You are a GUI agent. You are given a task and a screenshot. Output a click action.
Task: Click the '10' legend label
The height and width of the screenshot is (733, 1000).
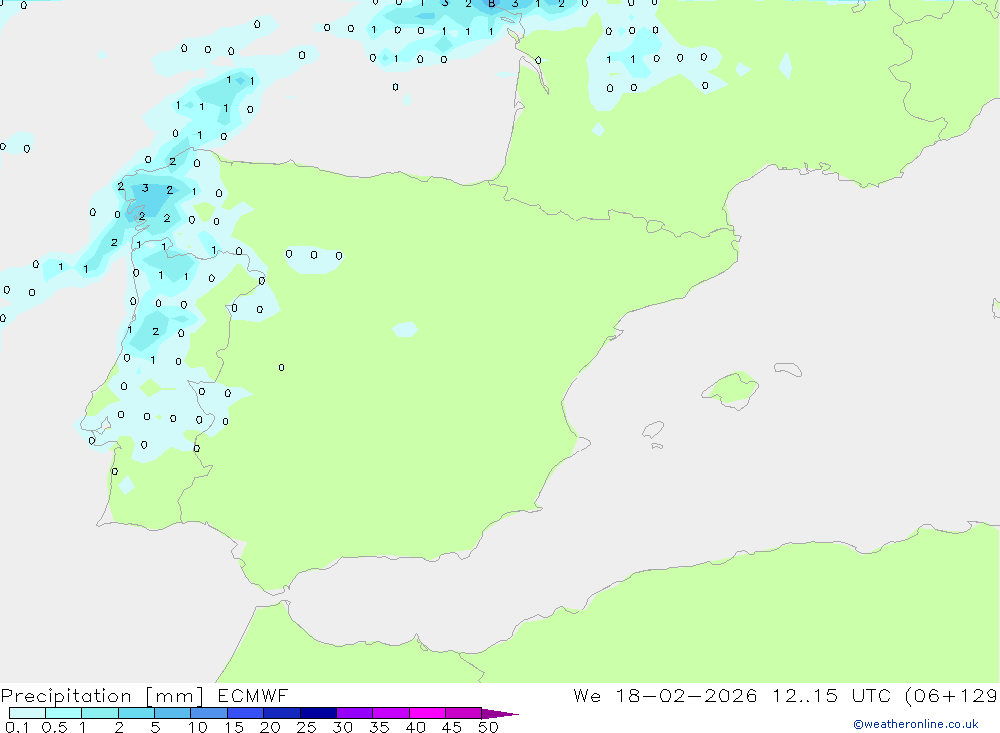[x=198, y=727]
